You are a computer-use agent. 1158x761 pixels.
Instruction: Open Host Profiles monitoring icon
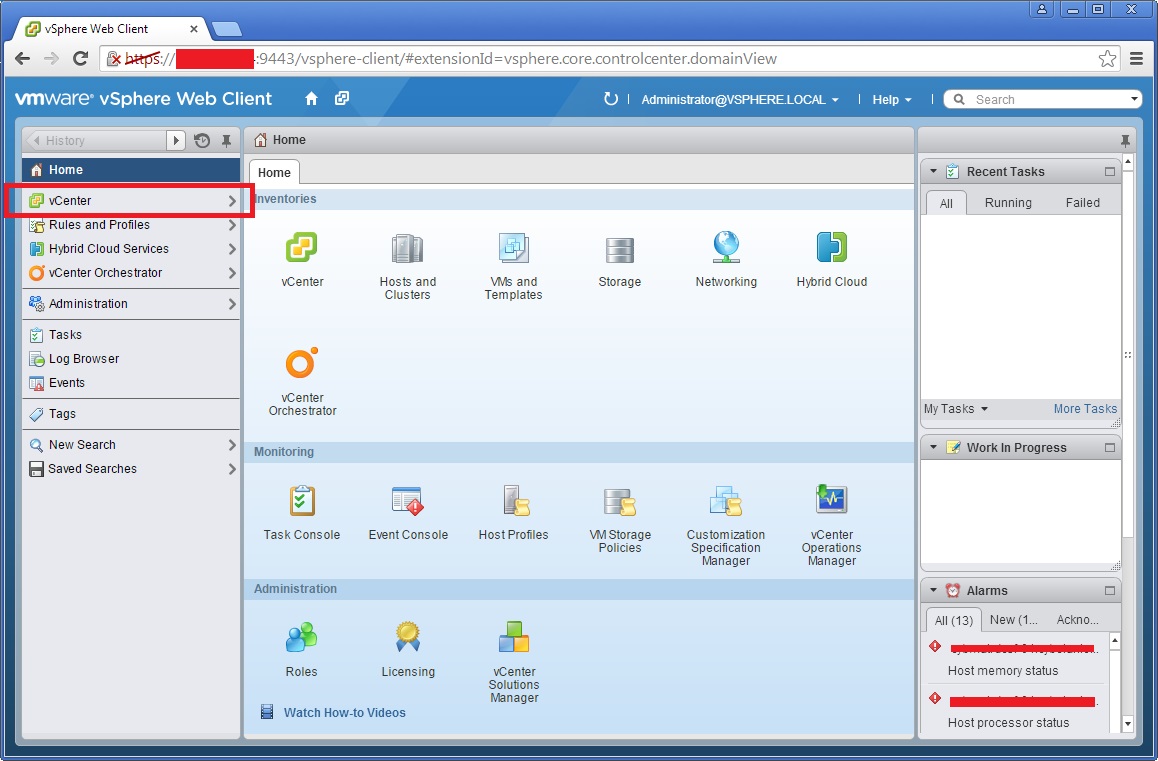515,501
